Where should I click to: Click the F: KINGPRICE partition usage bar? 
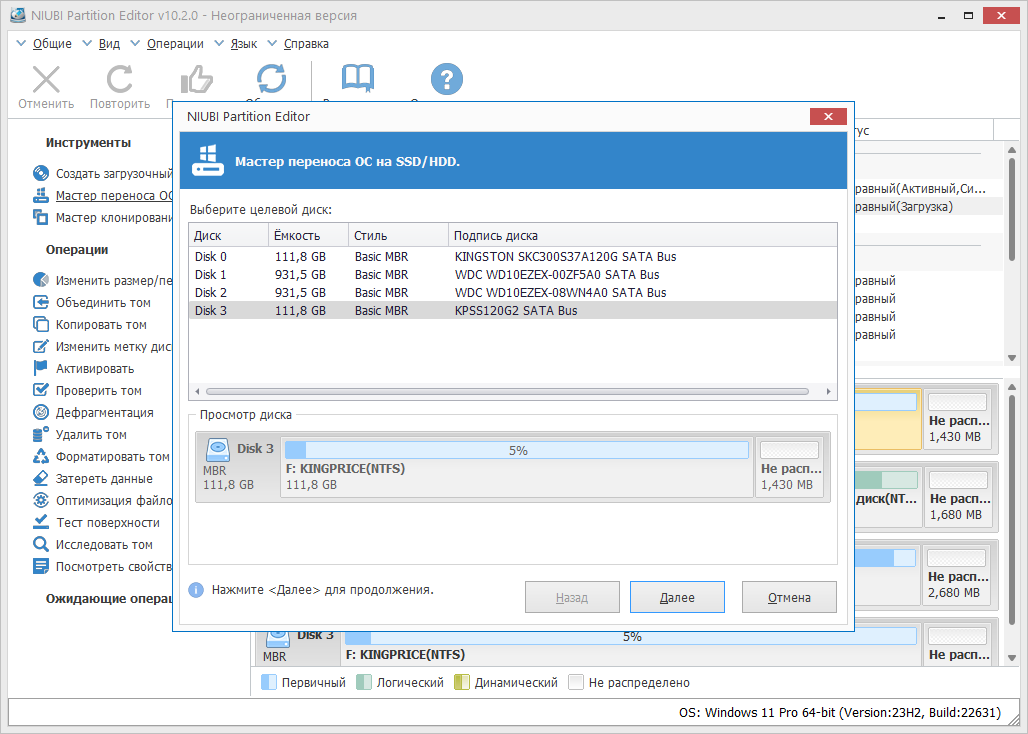click(517, 450)
